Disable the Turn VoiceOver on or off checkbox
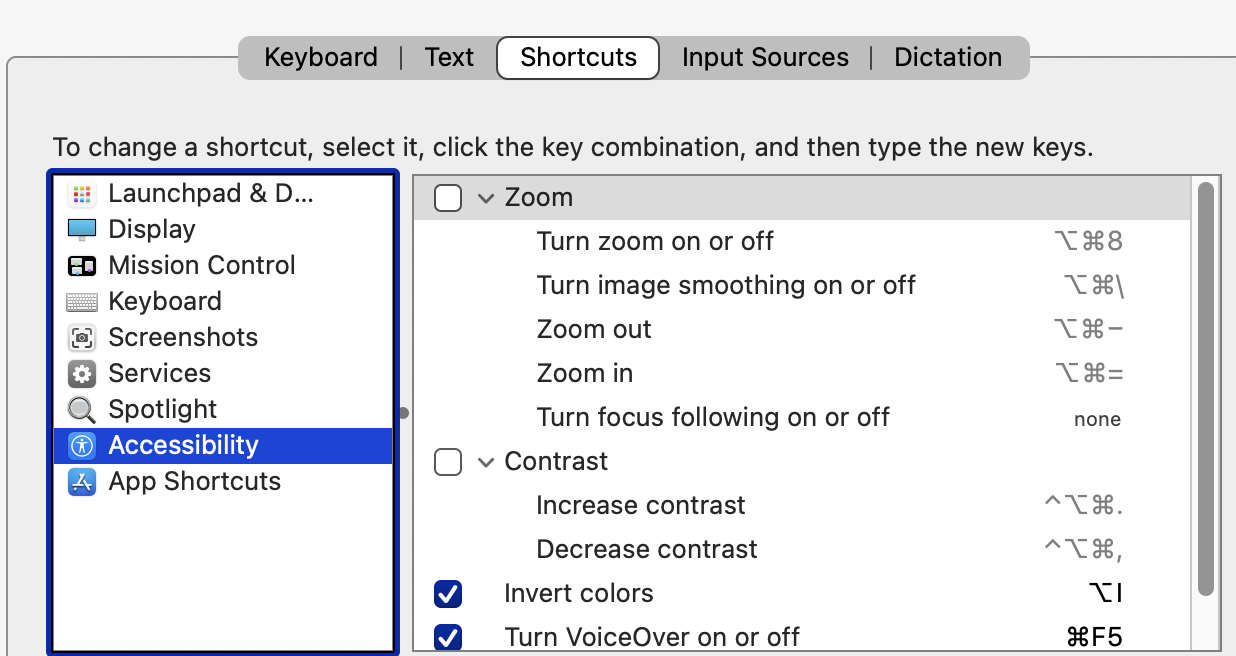The image size is (1236, 656). pos(448,637)
